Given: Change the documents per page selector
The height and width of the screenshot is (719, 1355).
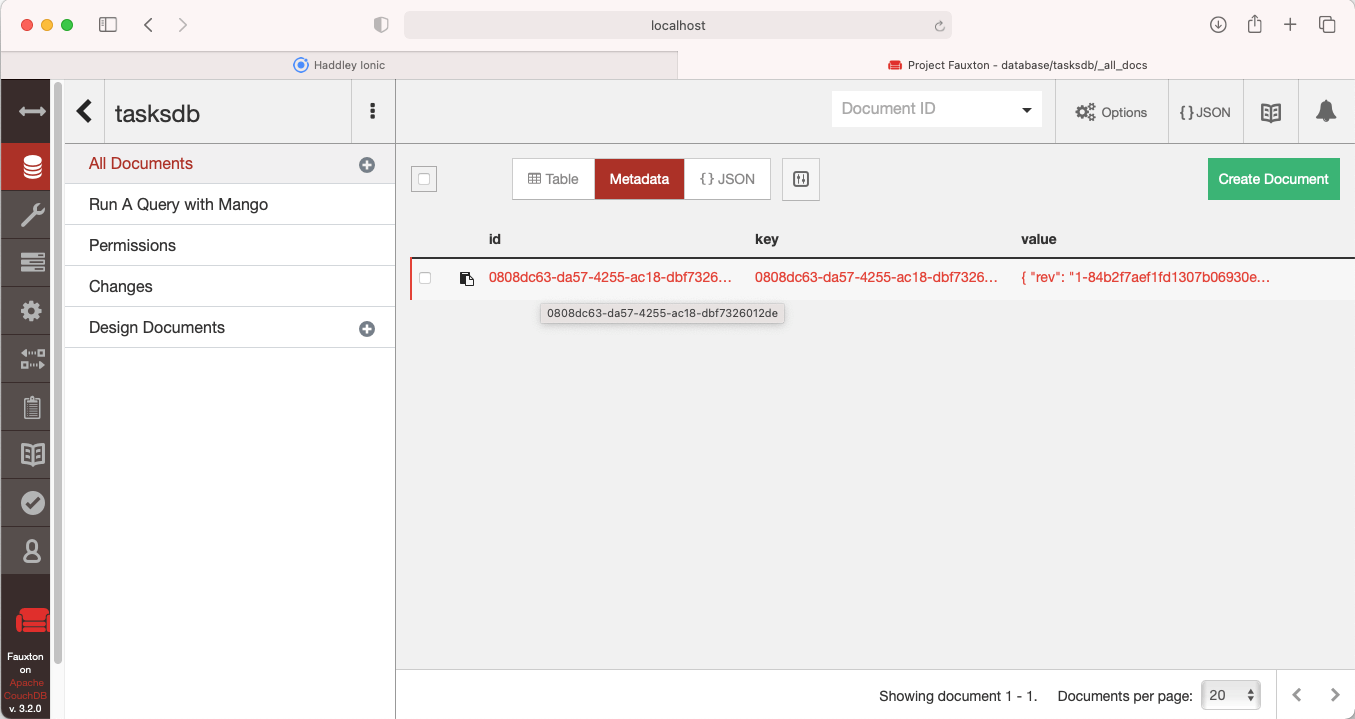Looking at the screenshot, I should (1230, 695).
